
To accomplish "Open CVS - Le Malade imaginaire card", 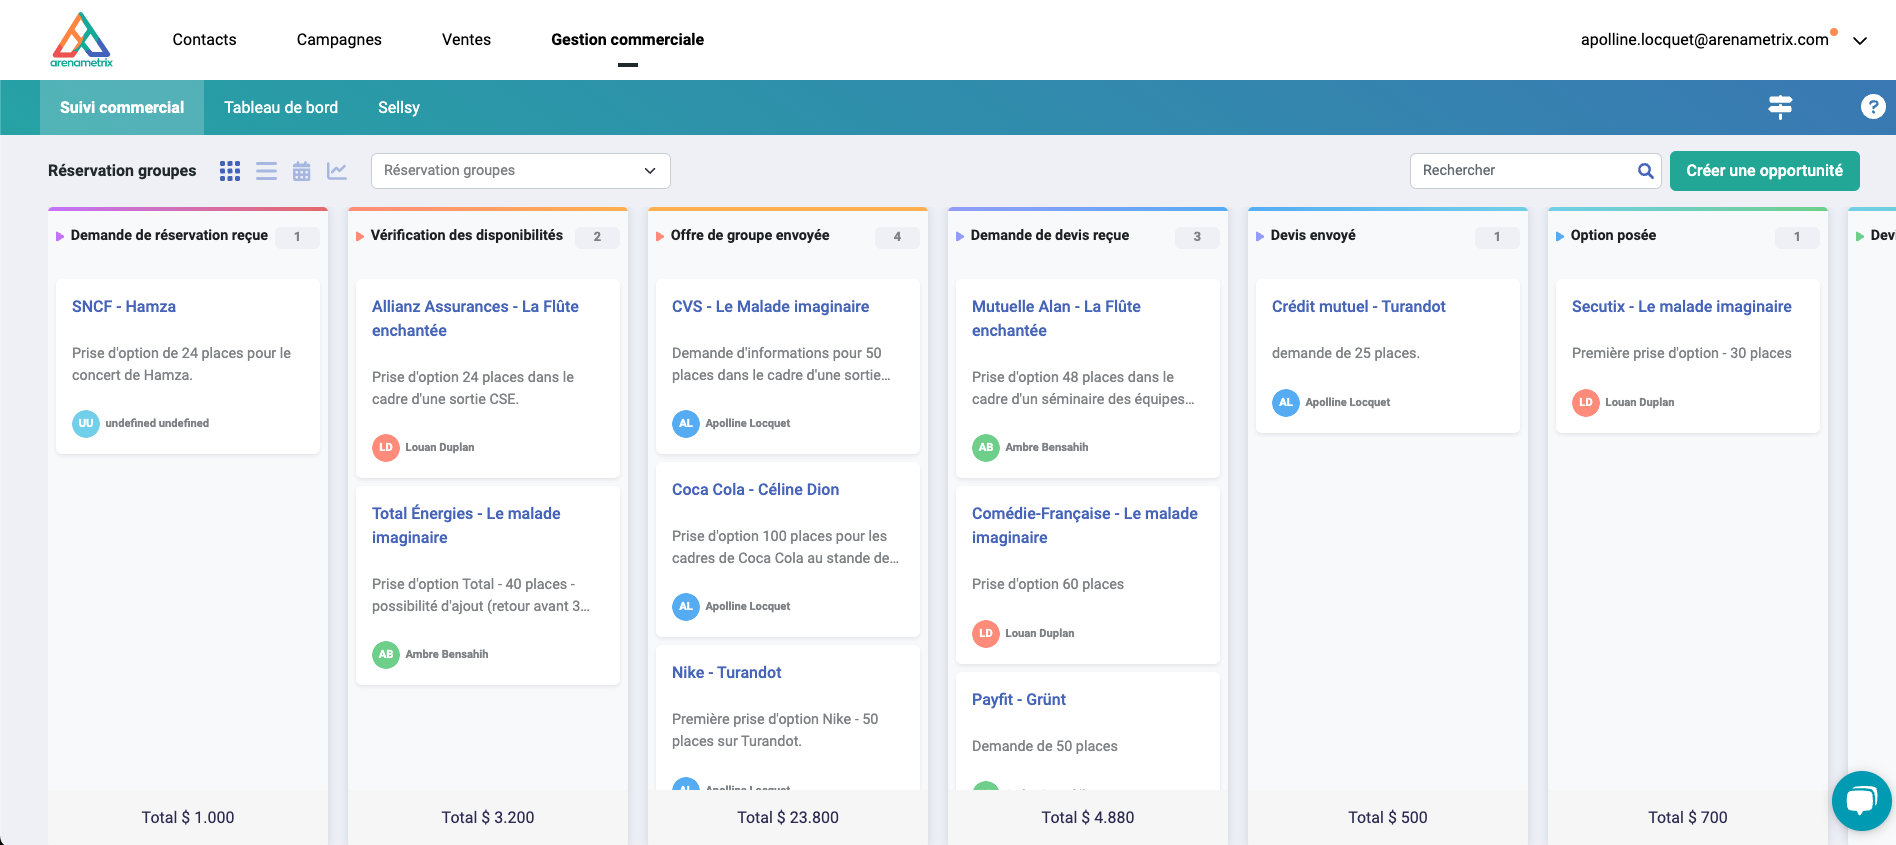I will pyautogui.click(x=770, y=306).
